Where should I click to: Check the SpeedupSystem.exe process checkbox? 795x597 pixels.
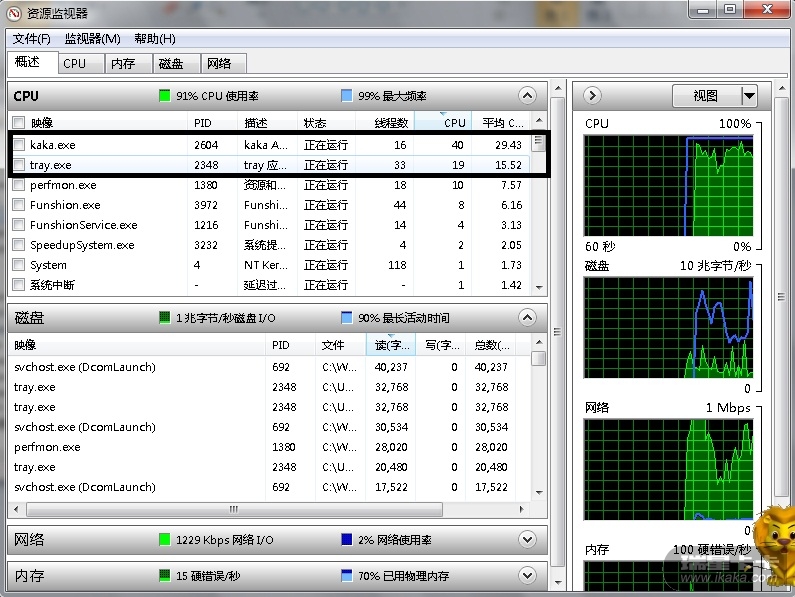pos(19,244)
